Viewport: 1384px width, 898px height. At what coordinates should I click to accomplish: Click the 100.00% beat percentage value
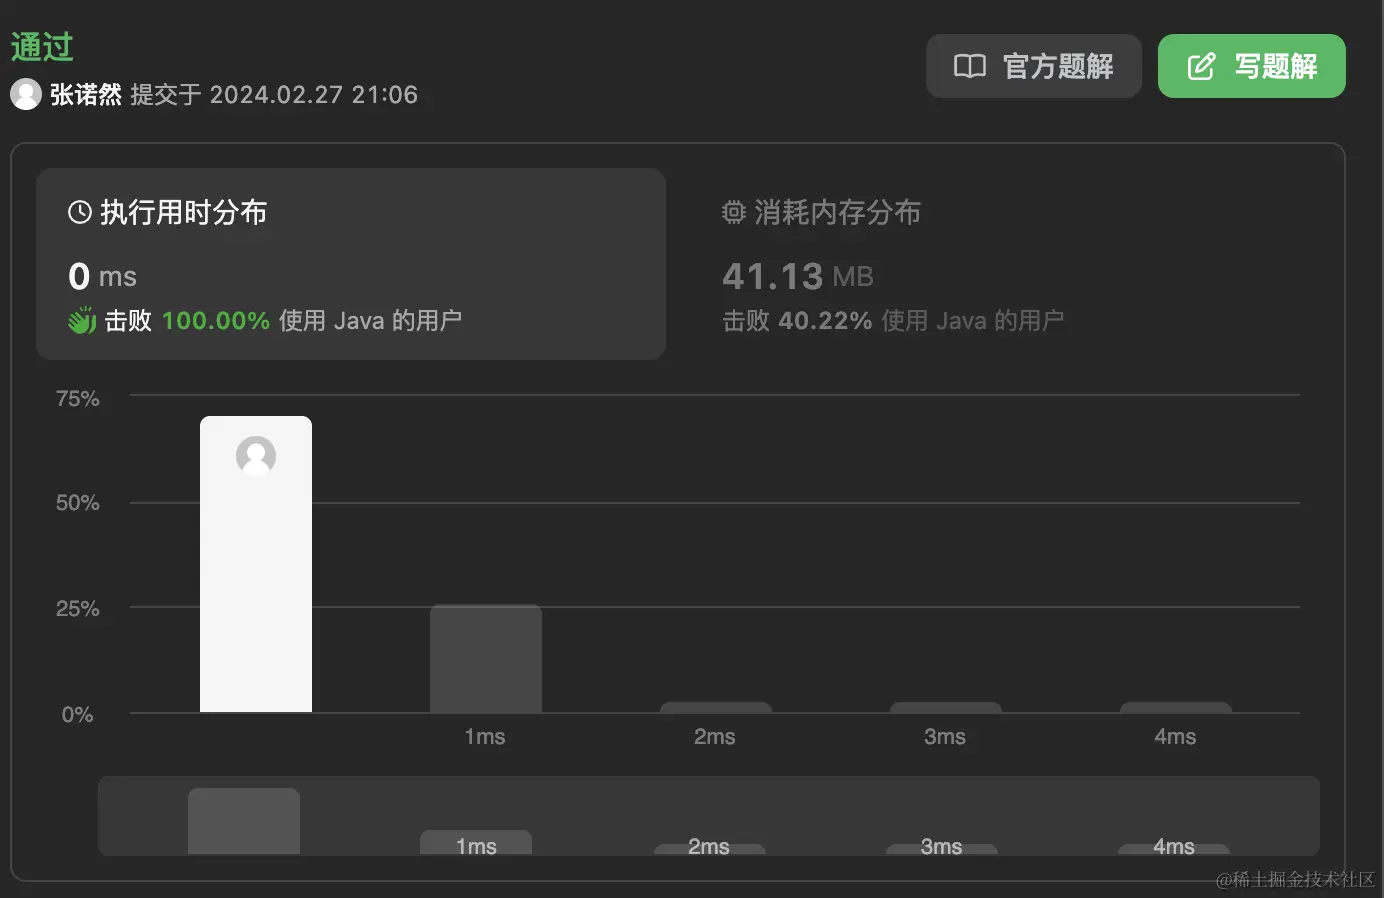pos(216,321)
